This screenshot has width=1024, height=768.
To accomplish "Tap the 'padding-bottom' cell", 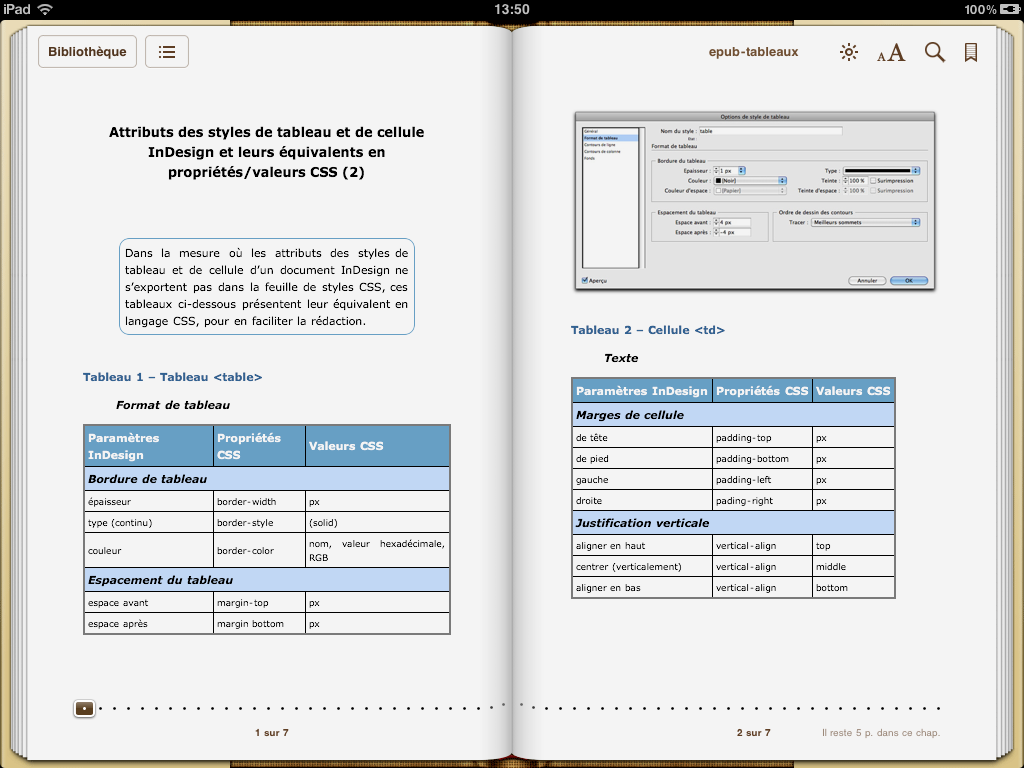I will pyautogui.click(x=762, y=458).
